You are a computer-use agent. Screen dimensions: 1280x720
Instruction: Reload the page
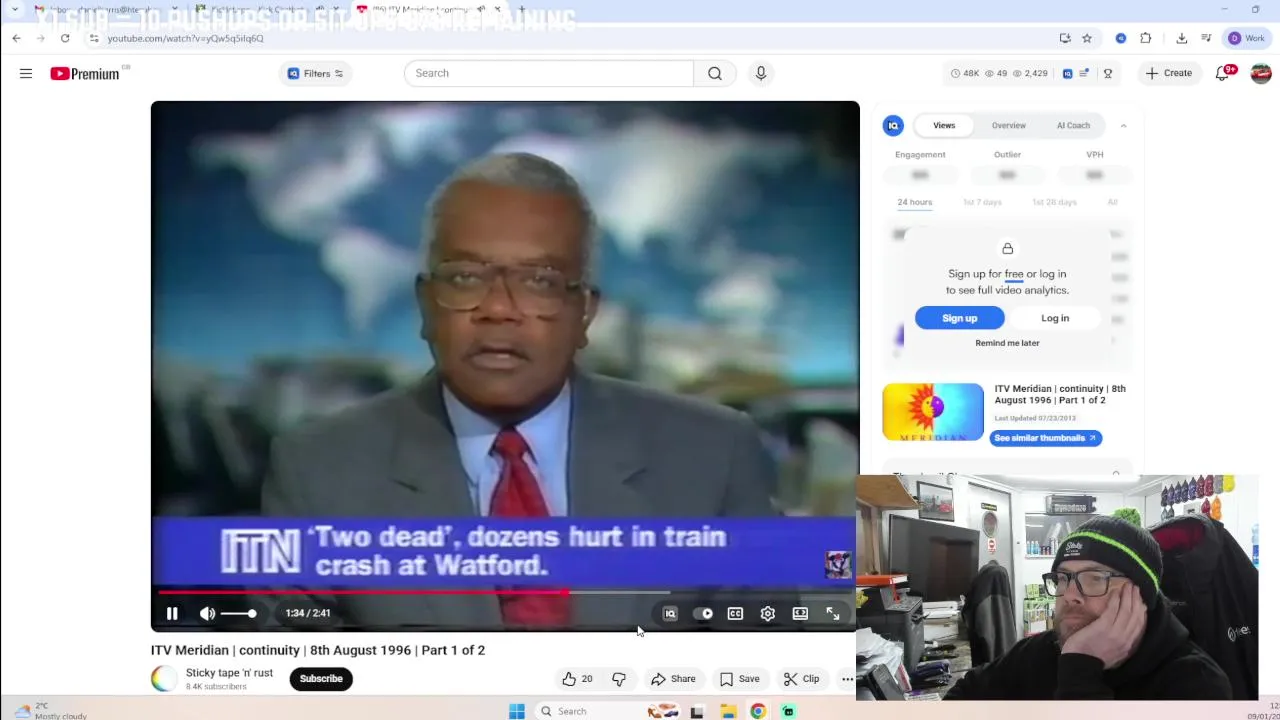point(65,38)
